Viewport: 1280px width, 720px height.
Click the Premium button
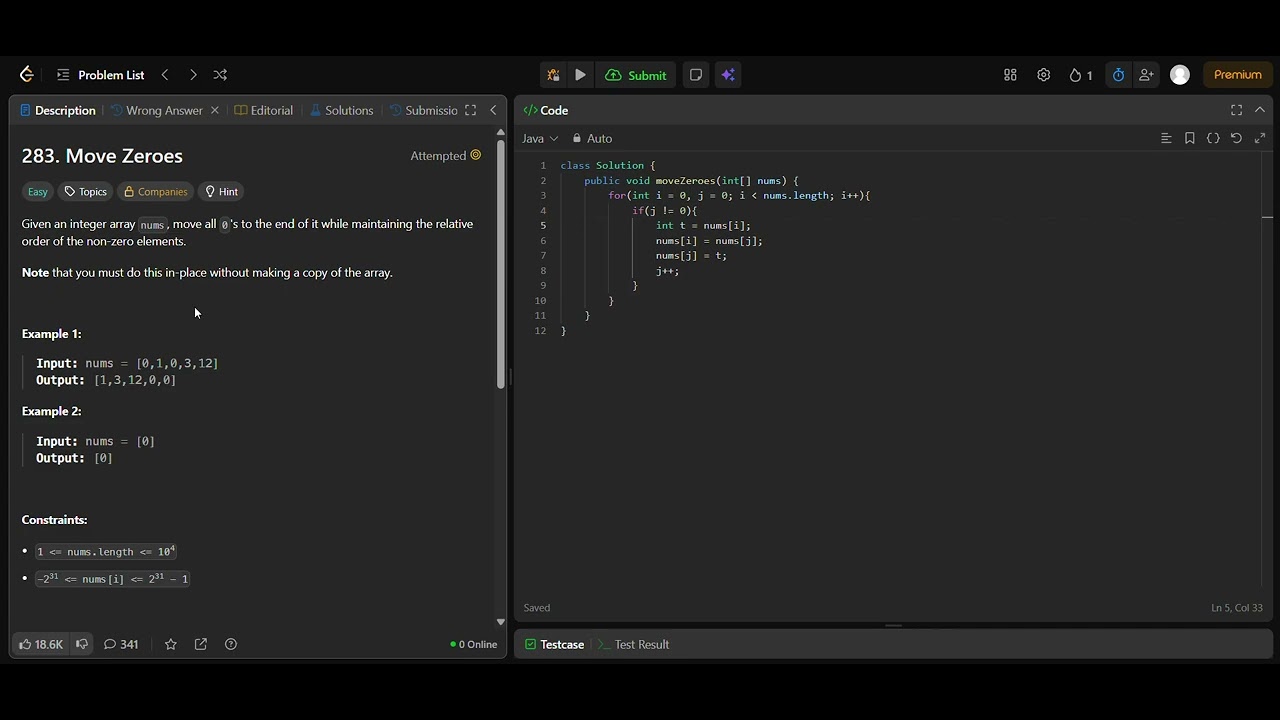coord(1237,75)
